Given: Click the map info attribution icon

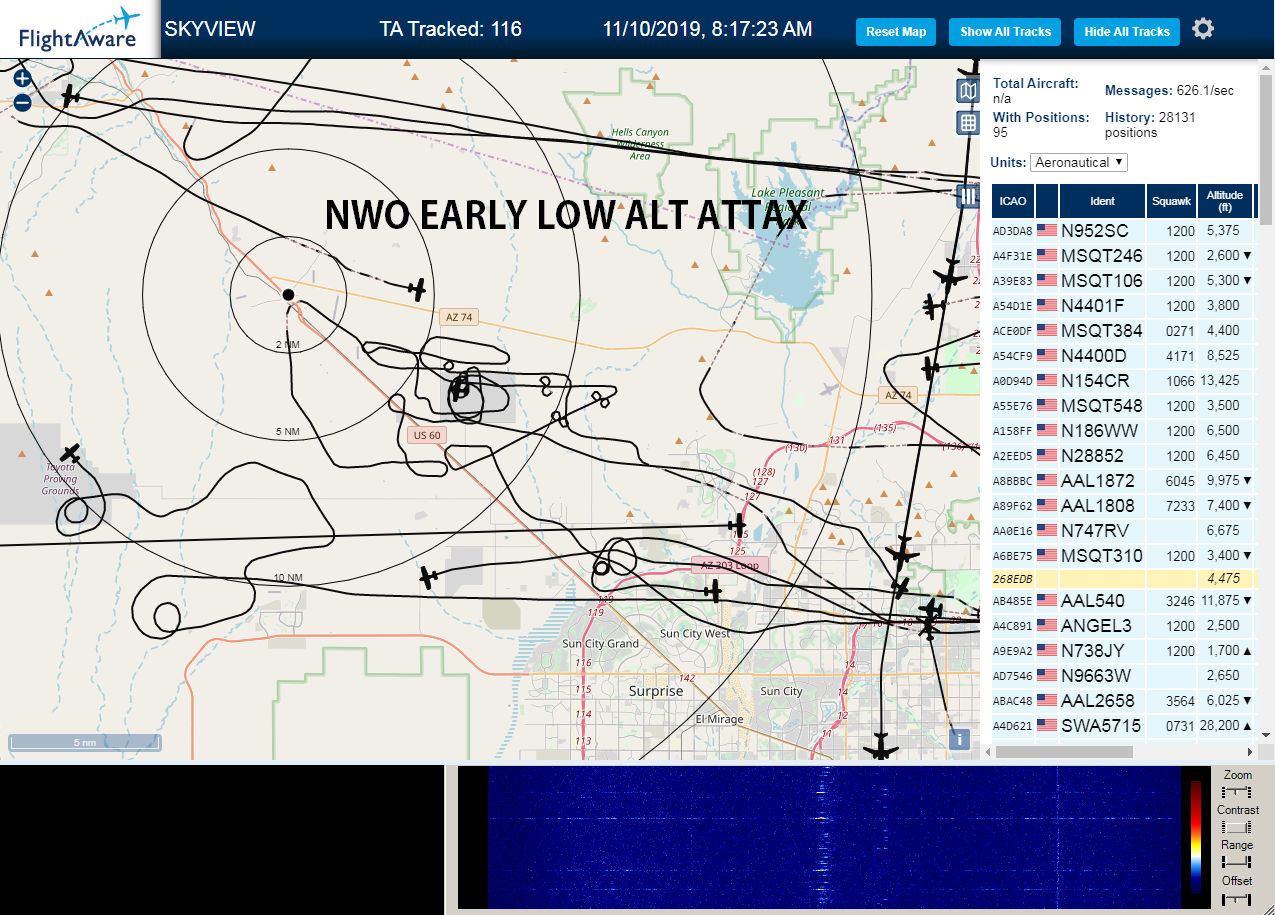Looking at the screenshot, I should point(959,739).
